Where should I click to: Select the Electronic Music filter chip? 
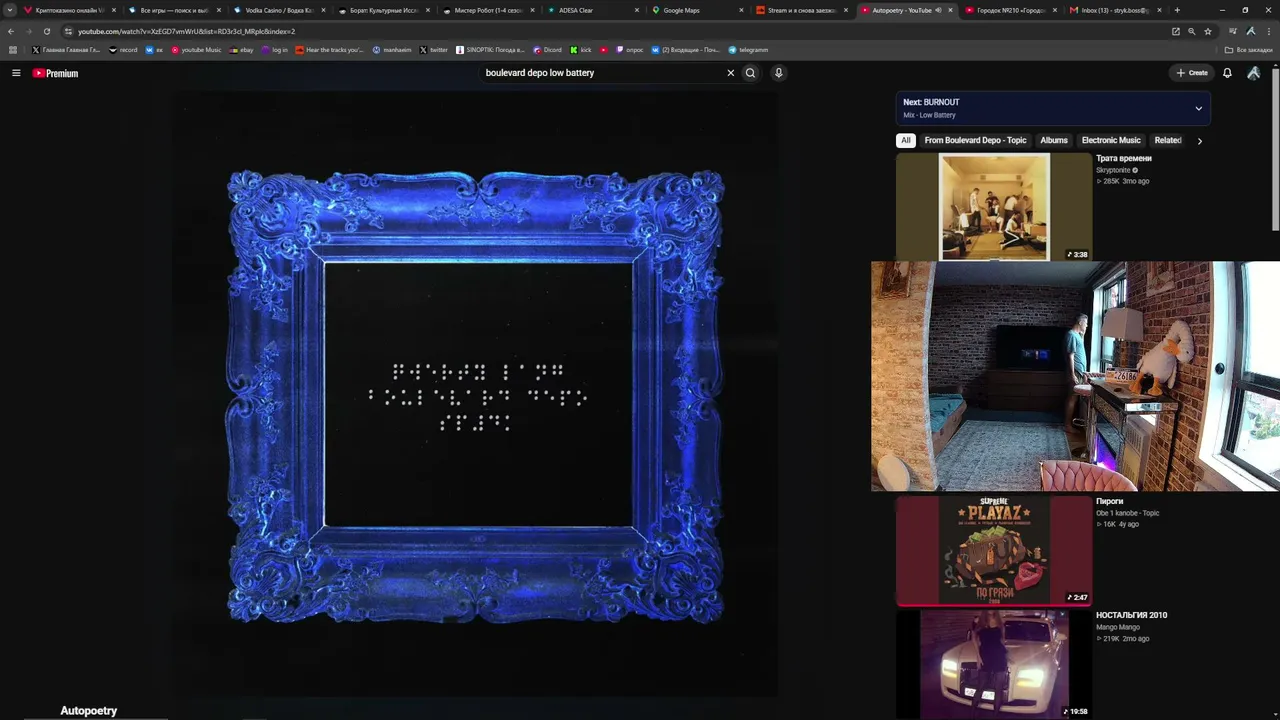(1111, 141)
